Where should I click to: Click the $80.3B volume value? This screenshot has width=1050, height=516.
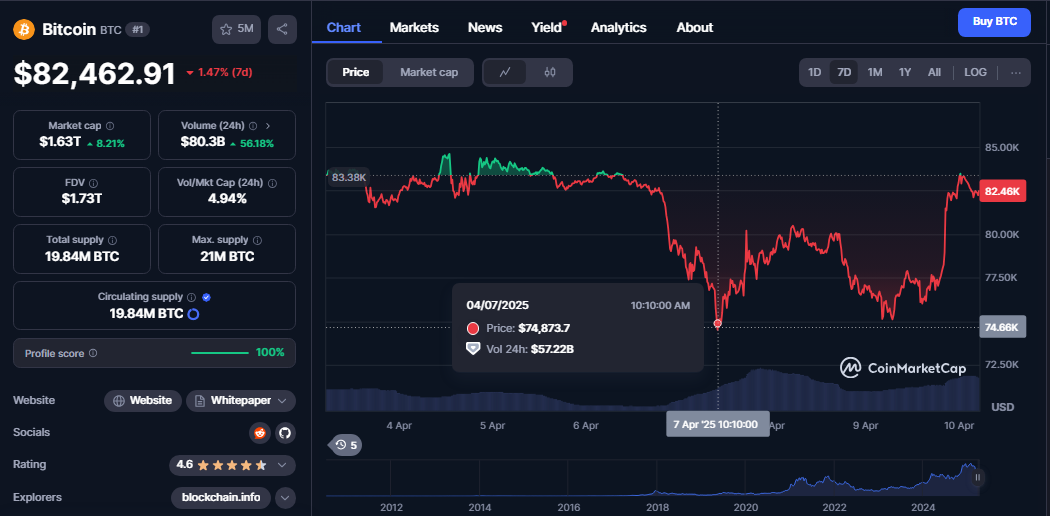(x=202, y=142)
